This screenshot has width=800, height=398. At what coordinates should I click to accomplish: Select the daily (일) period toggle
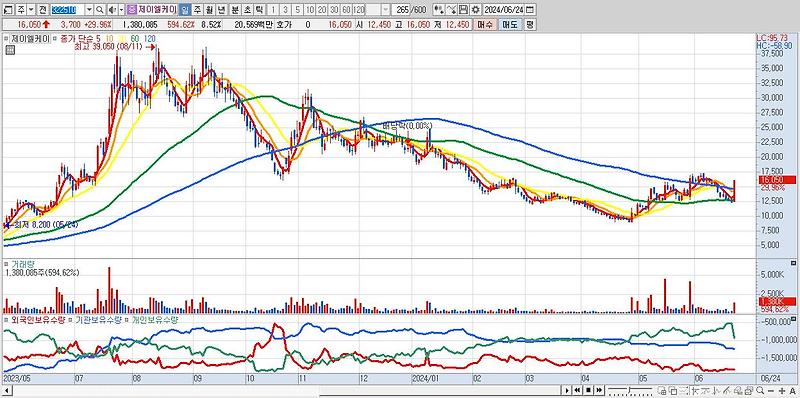coord(185,10)
